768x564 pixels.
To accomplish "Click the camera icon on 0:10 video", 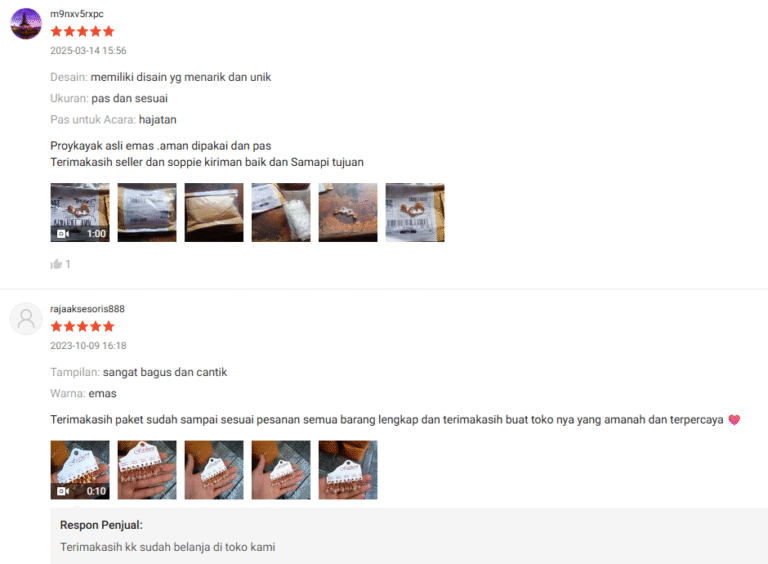I will pos(63,491).
